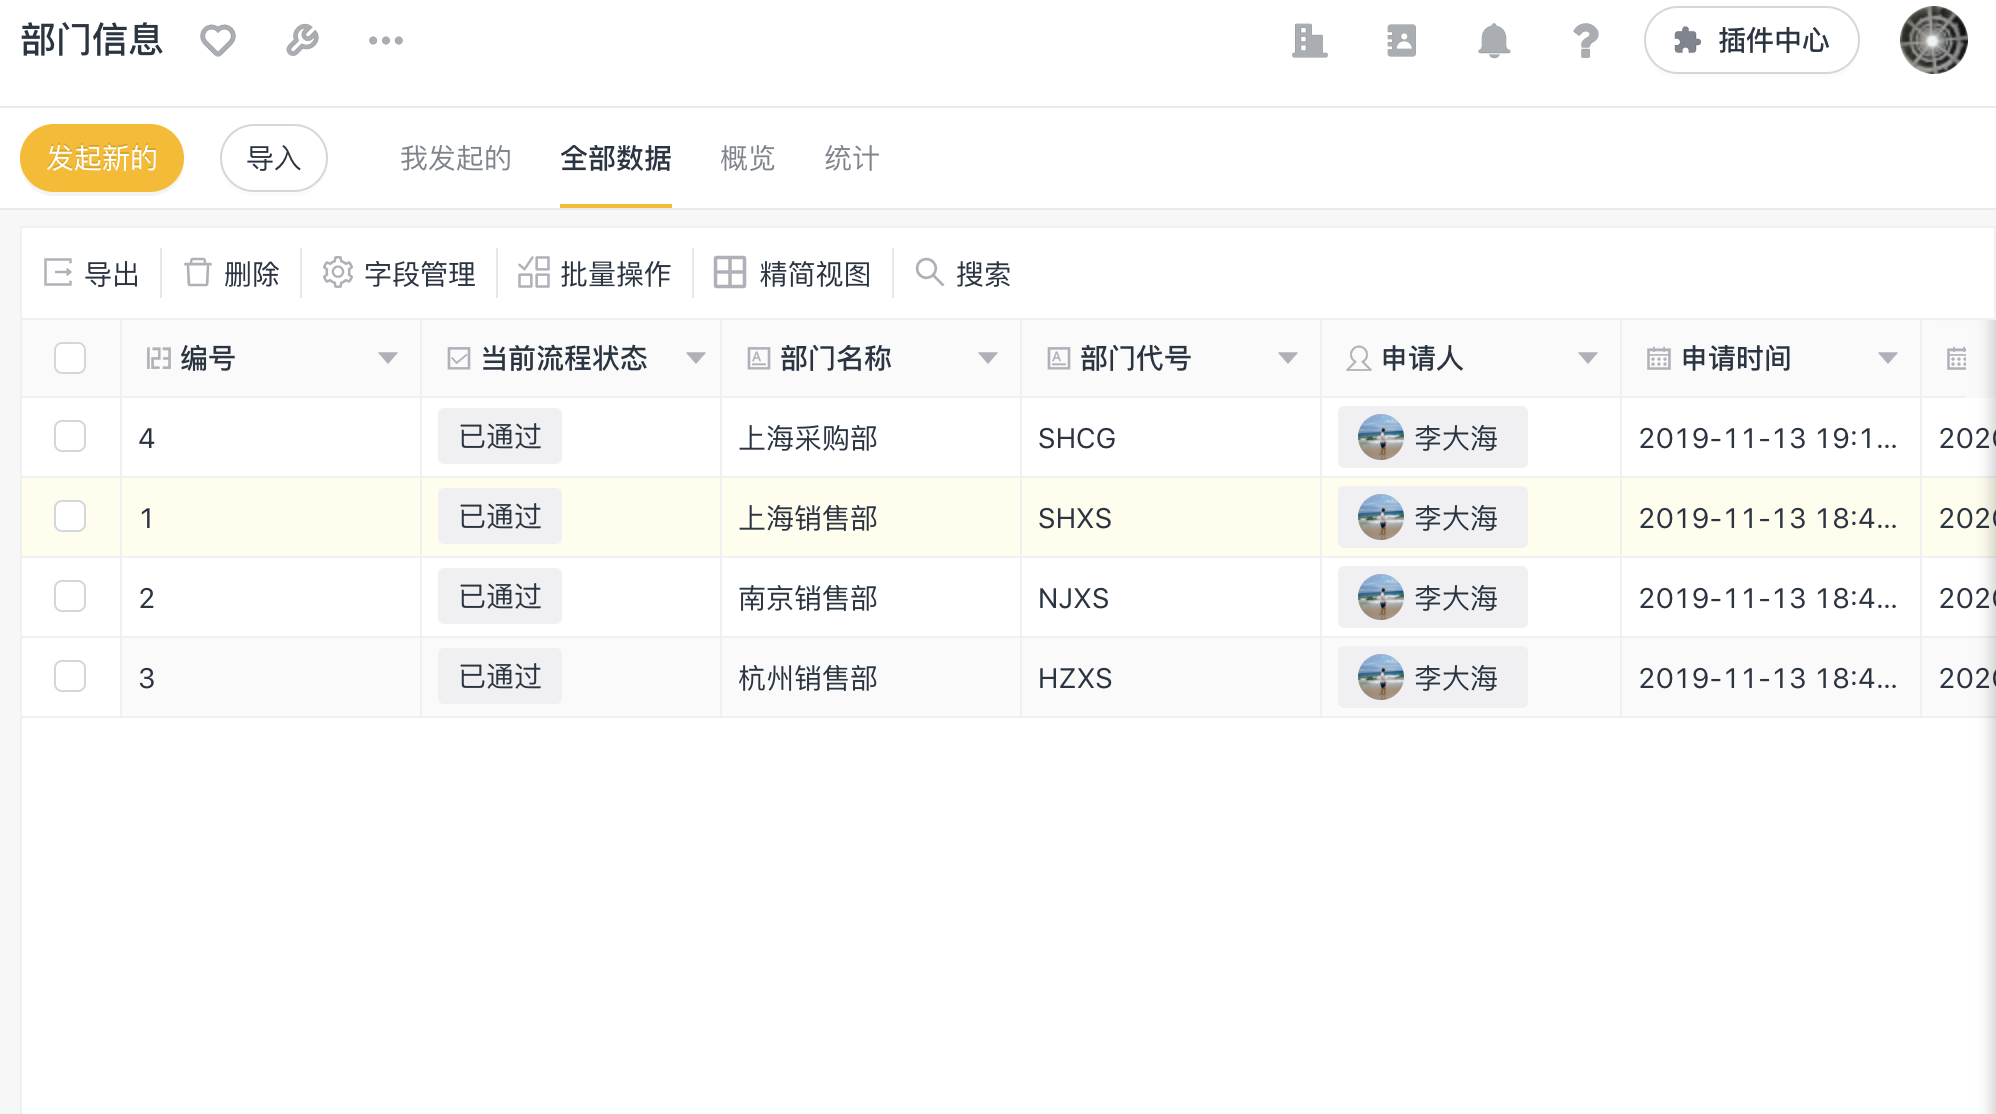Screen dimensions: 1996x1114
Task: Click 李大海 applicant in SHXS row
Action: coord(1433,517)
